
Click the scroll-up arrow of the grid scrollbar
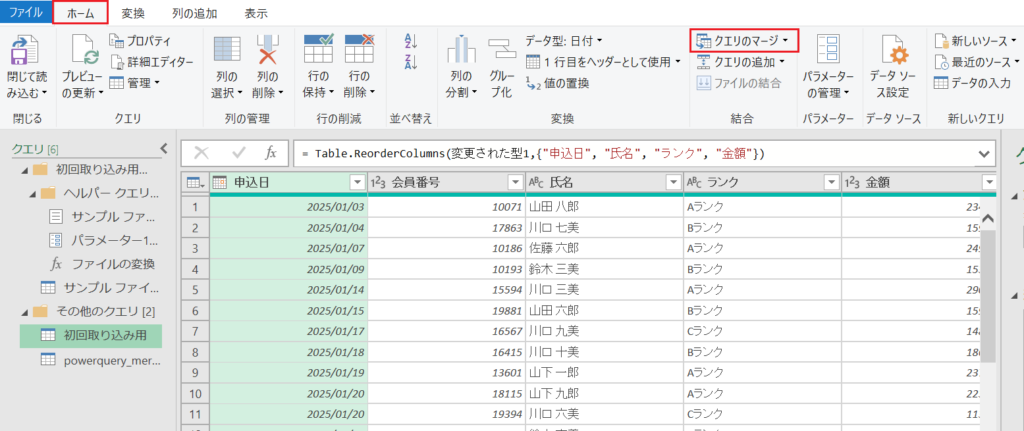coord(988,218)
